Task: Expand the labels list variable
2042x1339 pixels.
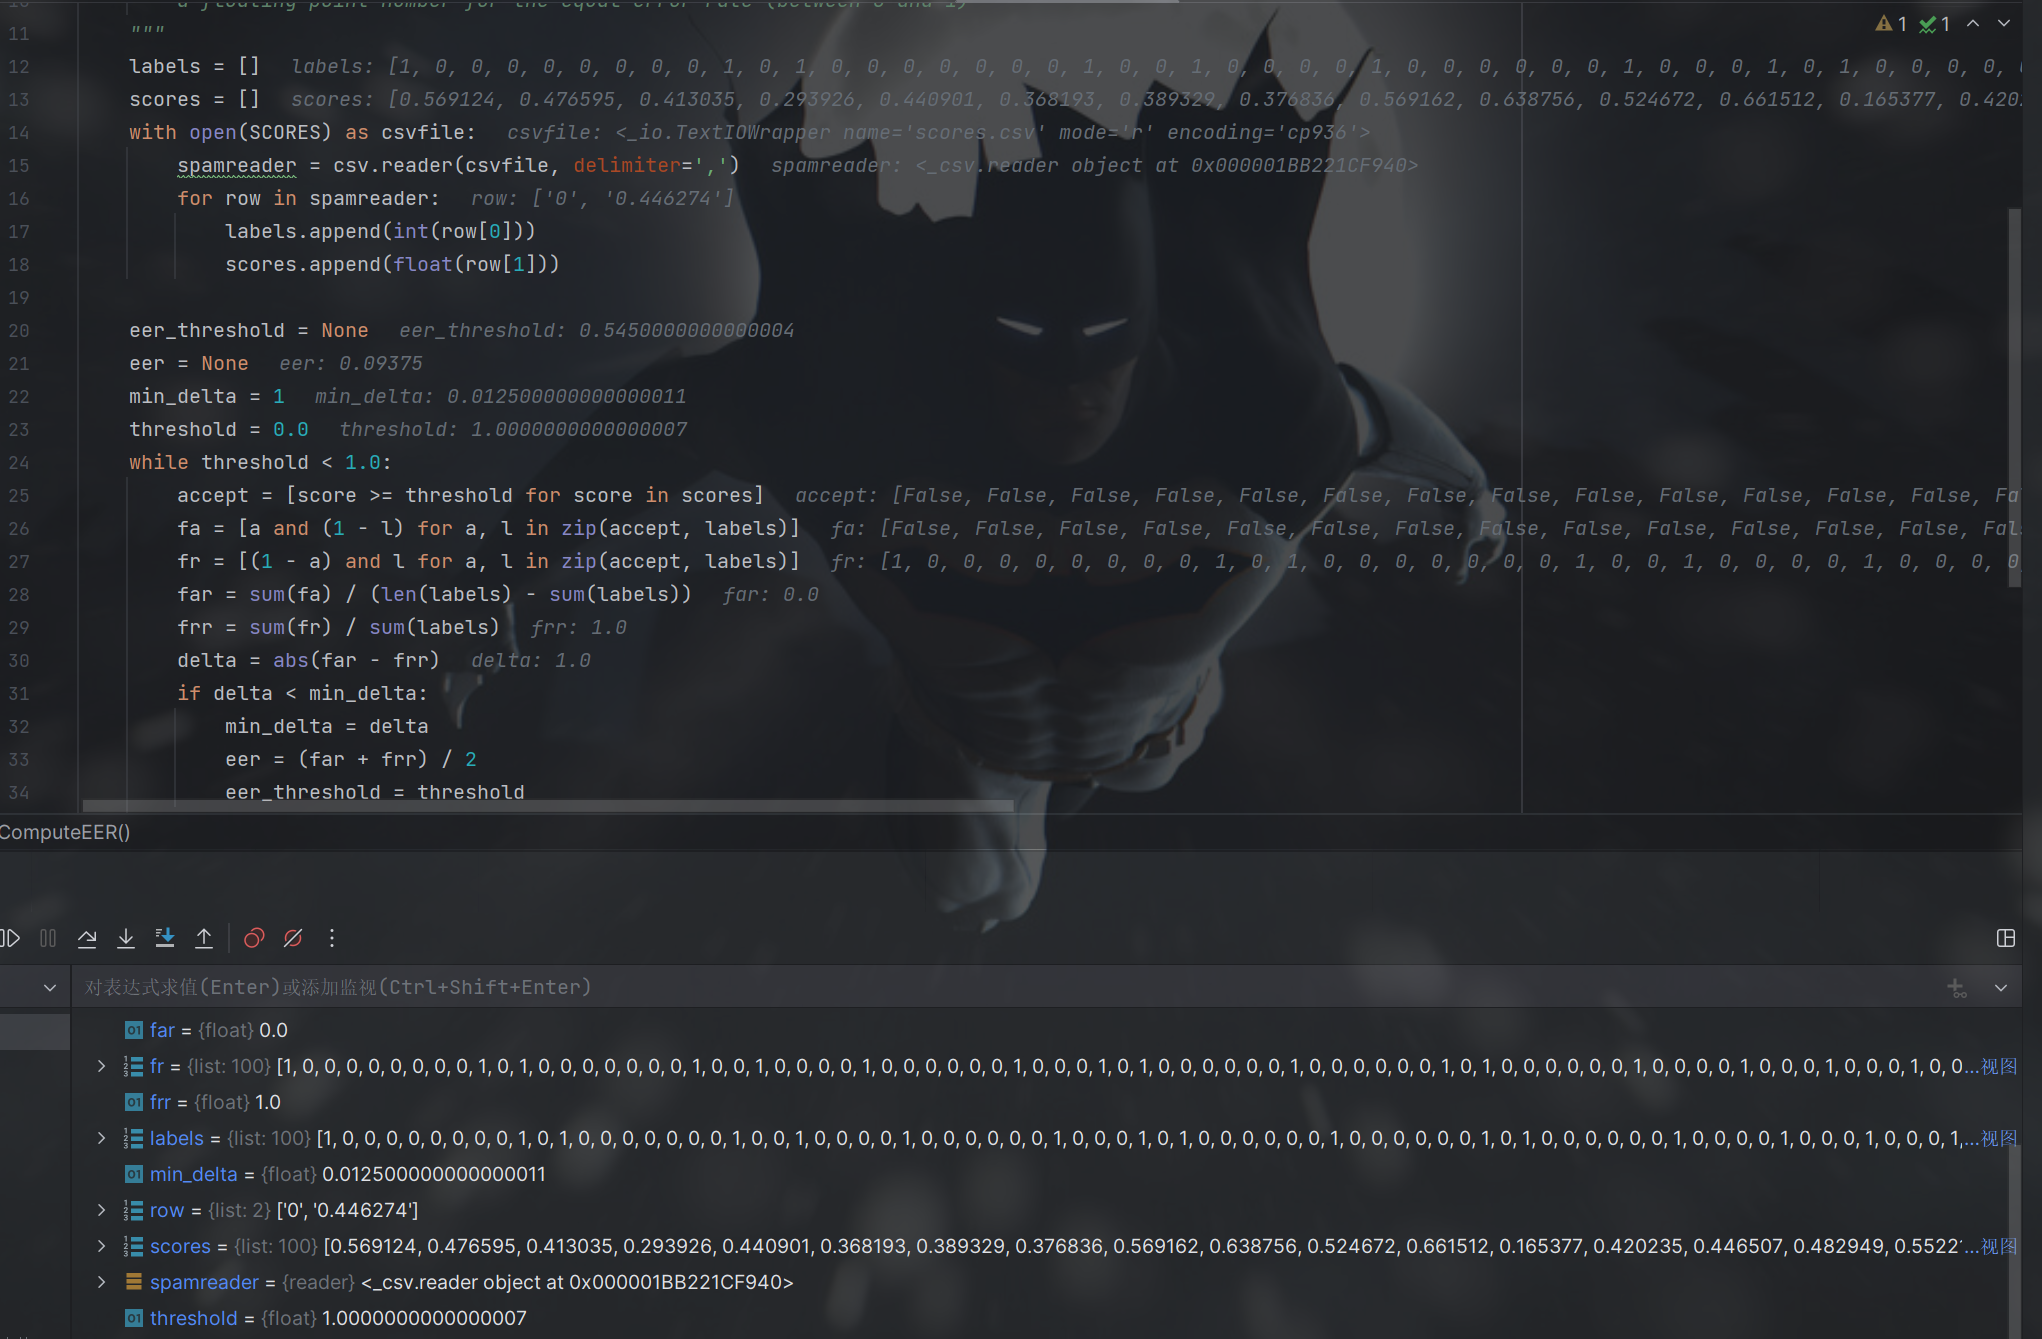Action: point(101,1138)
